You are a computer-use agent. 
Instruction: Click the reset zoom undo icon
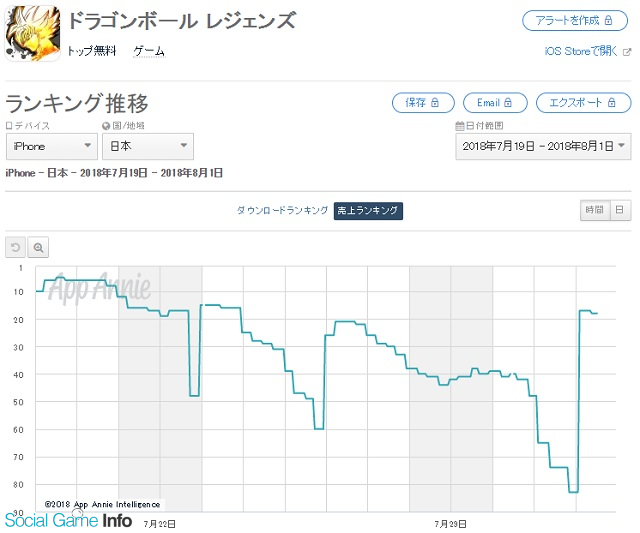(x=16, y=247)
